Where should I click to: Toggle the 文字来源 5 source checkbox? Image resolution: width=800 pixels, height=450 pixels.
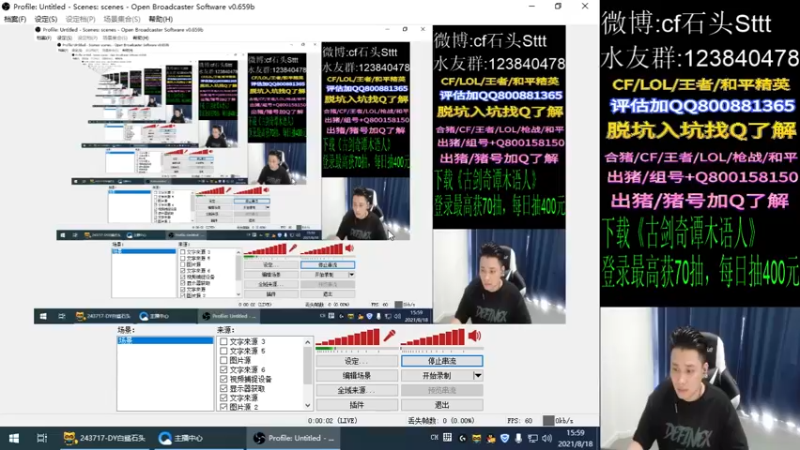point(223,351)
